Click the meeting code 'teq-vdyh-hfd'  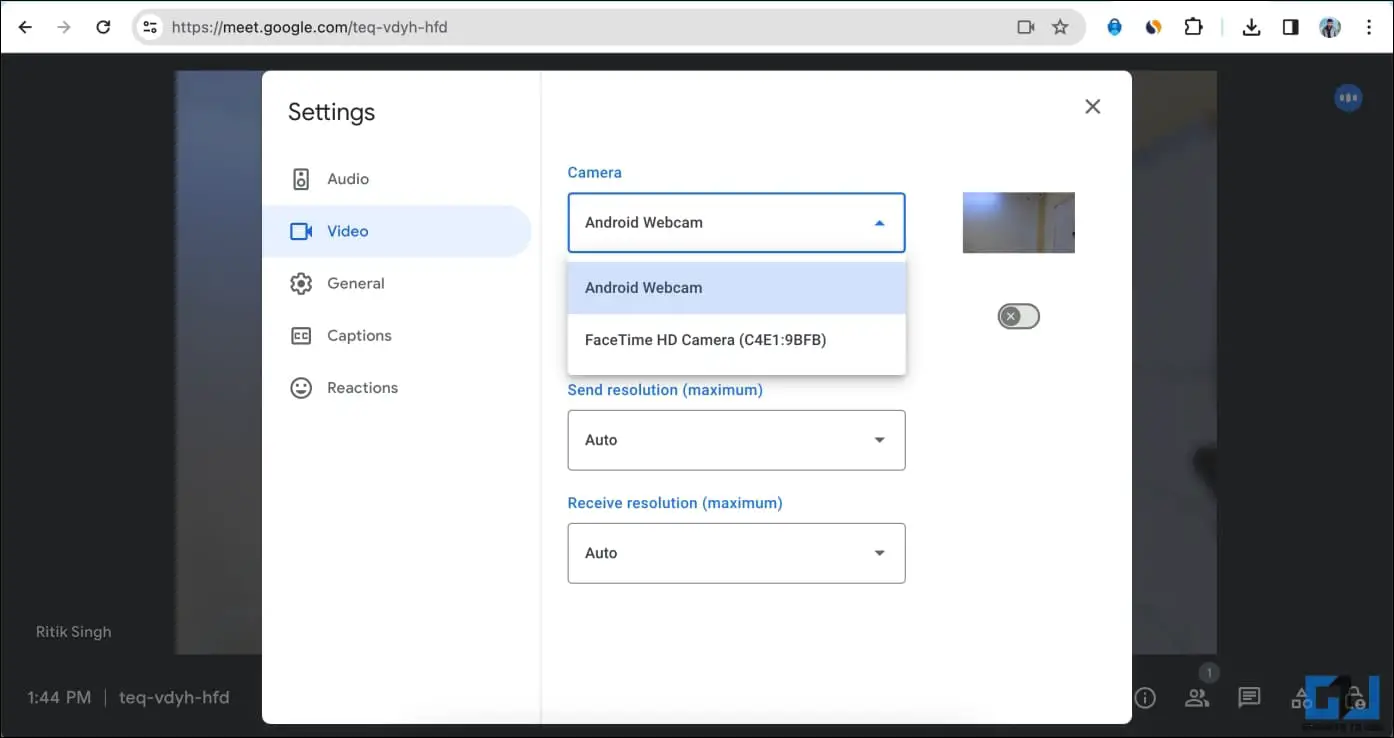point(174,697)
